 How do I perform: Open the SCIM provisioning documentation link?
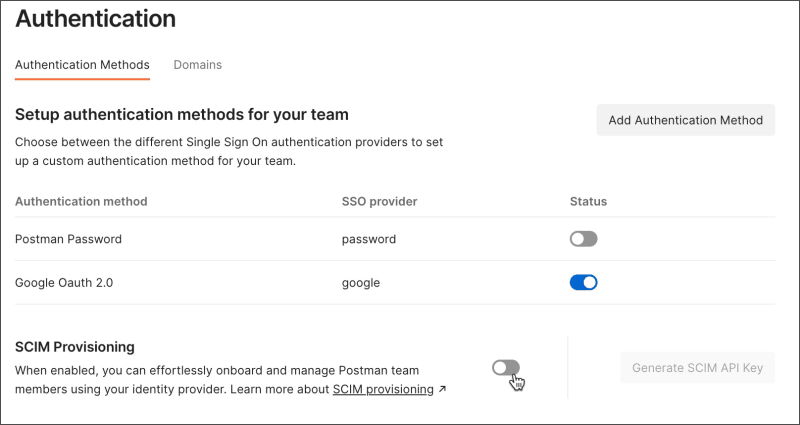[x=383, y=389]
